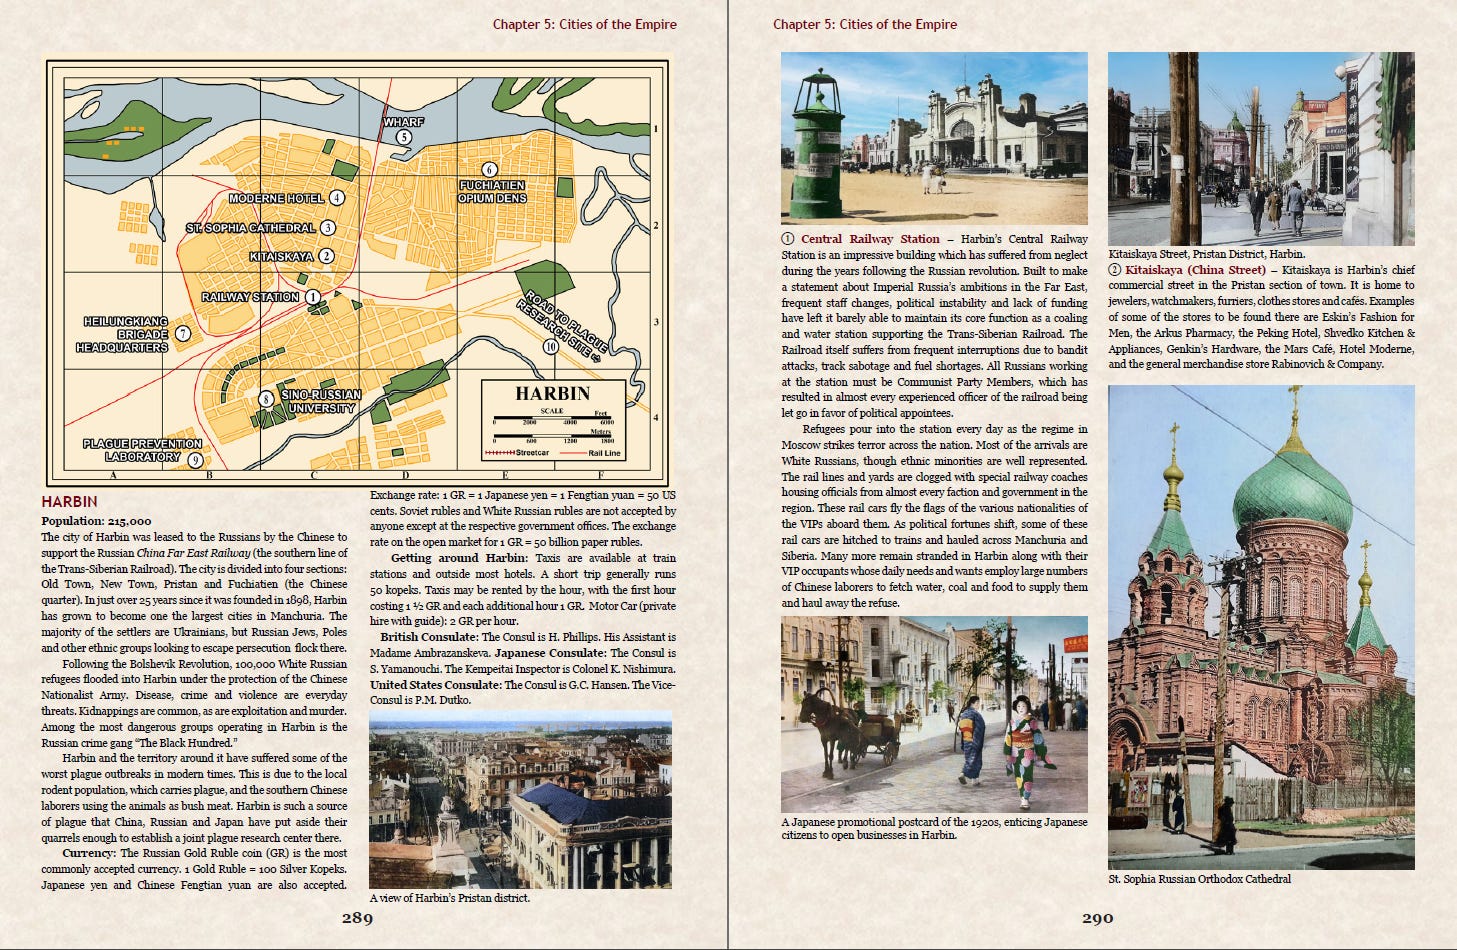Viewport: 1457px width, 950px height.
Task: Click the Streetcar entry in the map legend
Action: 517,453
